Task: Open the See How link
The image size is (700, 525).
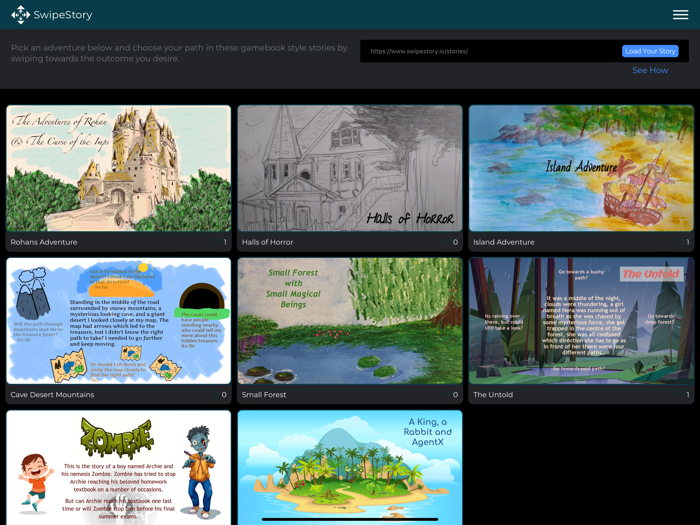Action: click(650, 70)
